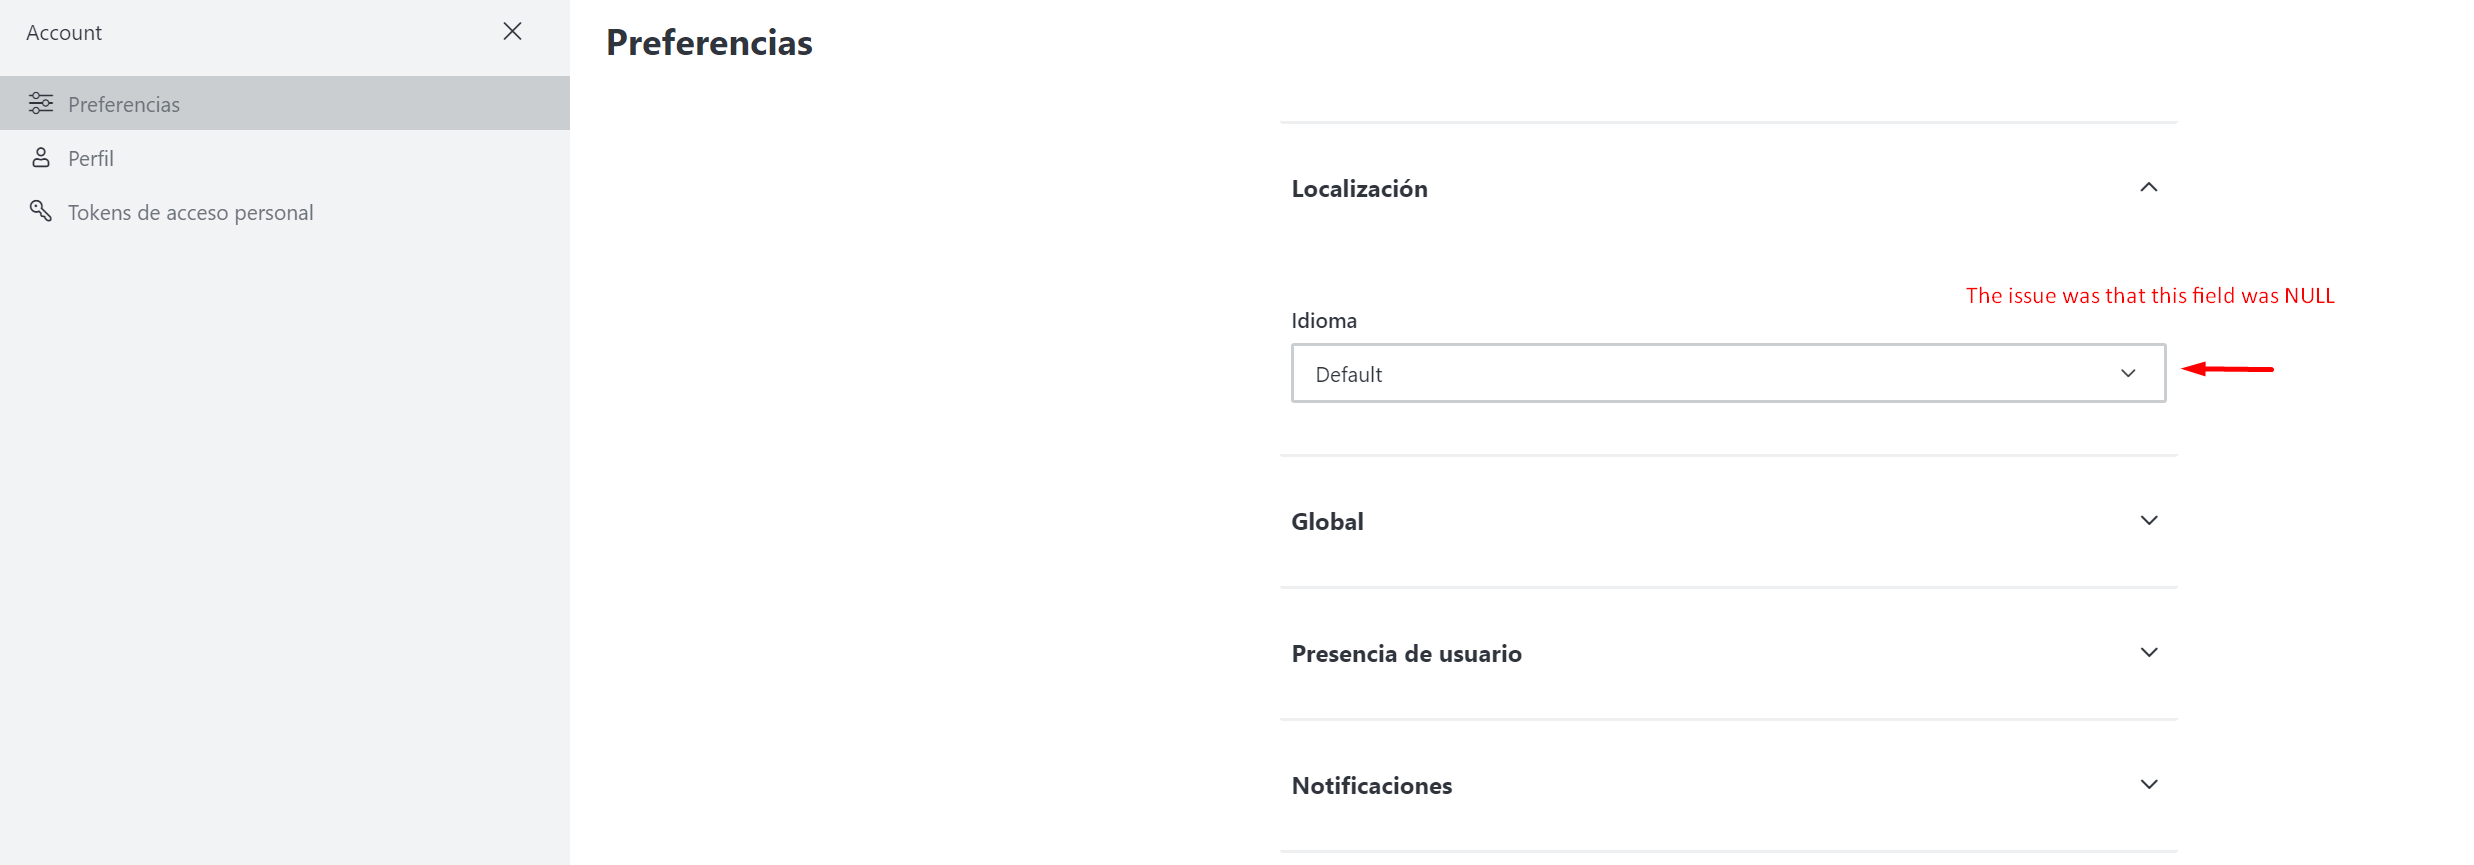Viewport: 2474px width, 865px height.
Task: Select Tokens de acceso personal in sidebar
Action: pos(190,211)
